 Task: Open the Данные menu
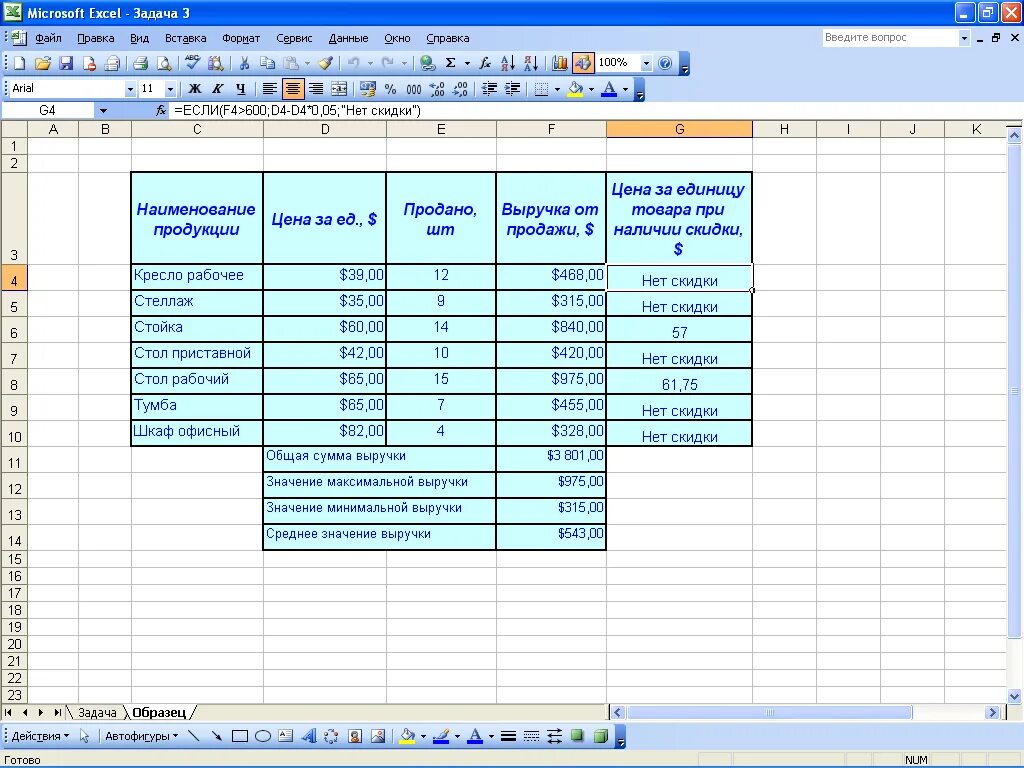(x=348, y=39)
